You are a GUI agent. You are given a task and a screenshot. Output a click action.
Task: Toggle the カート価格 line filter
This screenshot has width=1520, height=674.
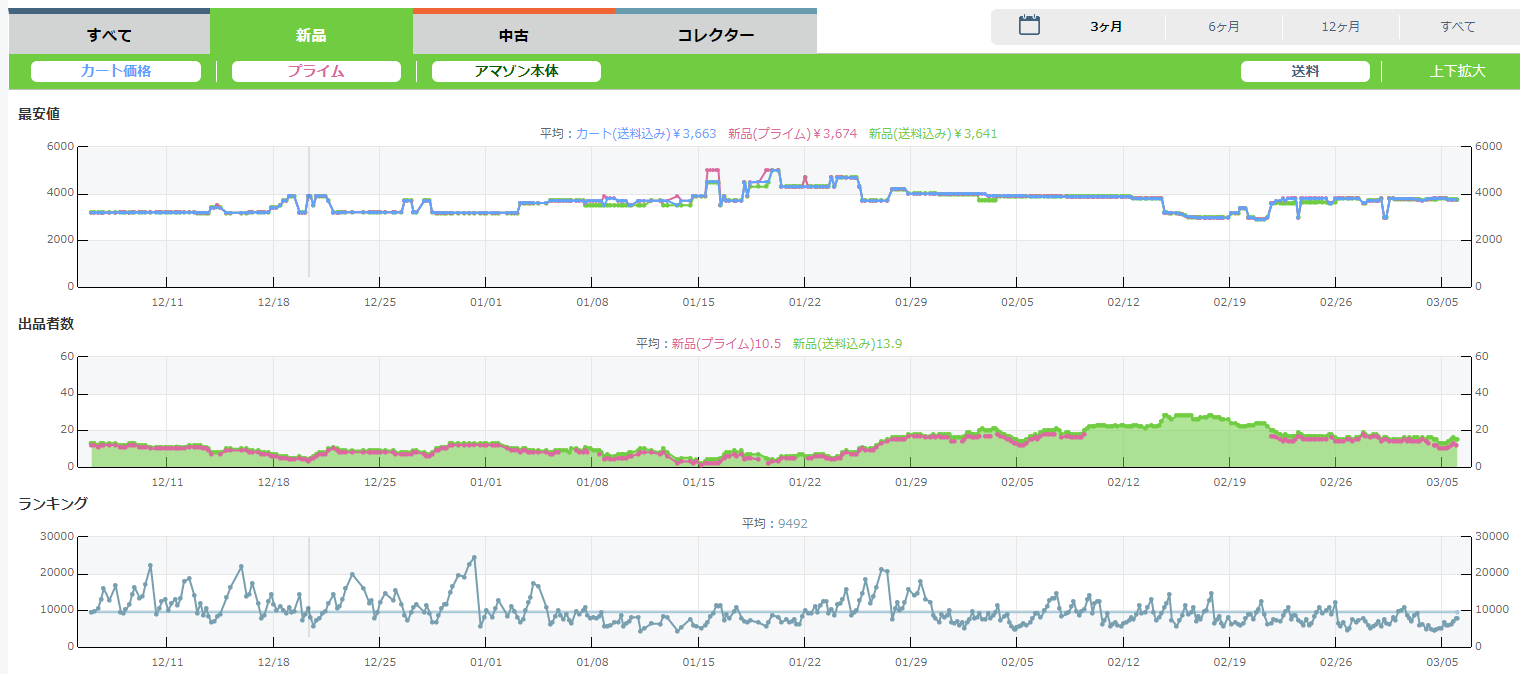[x=116, y=72]
